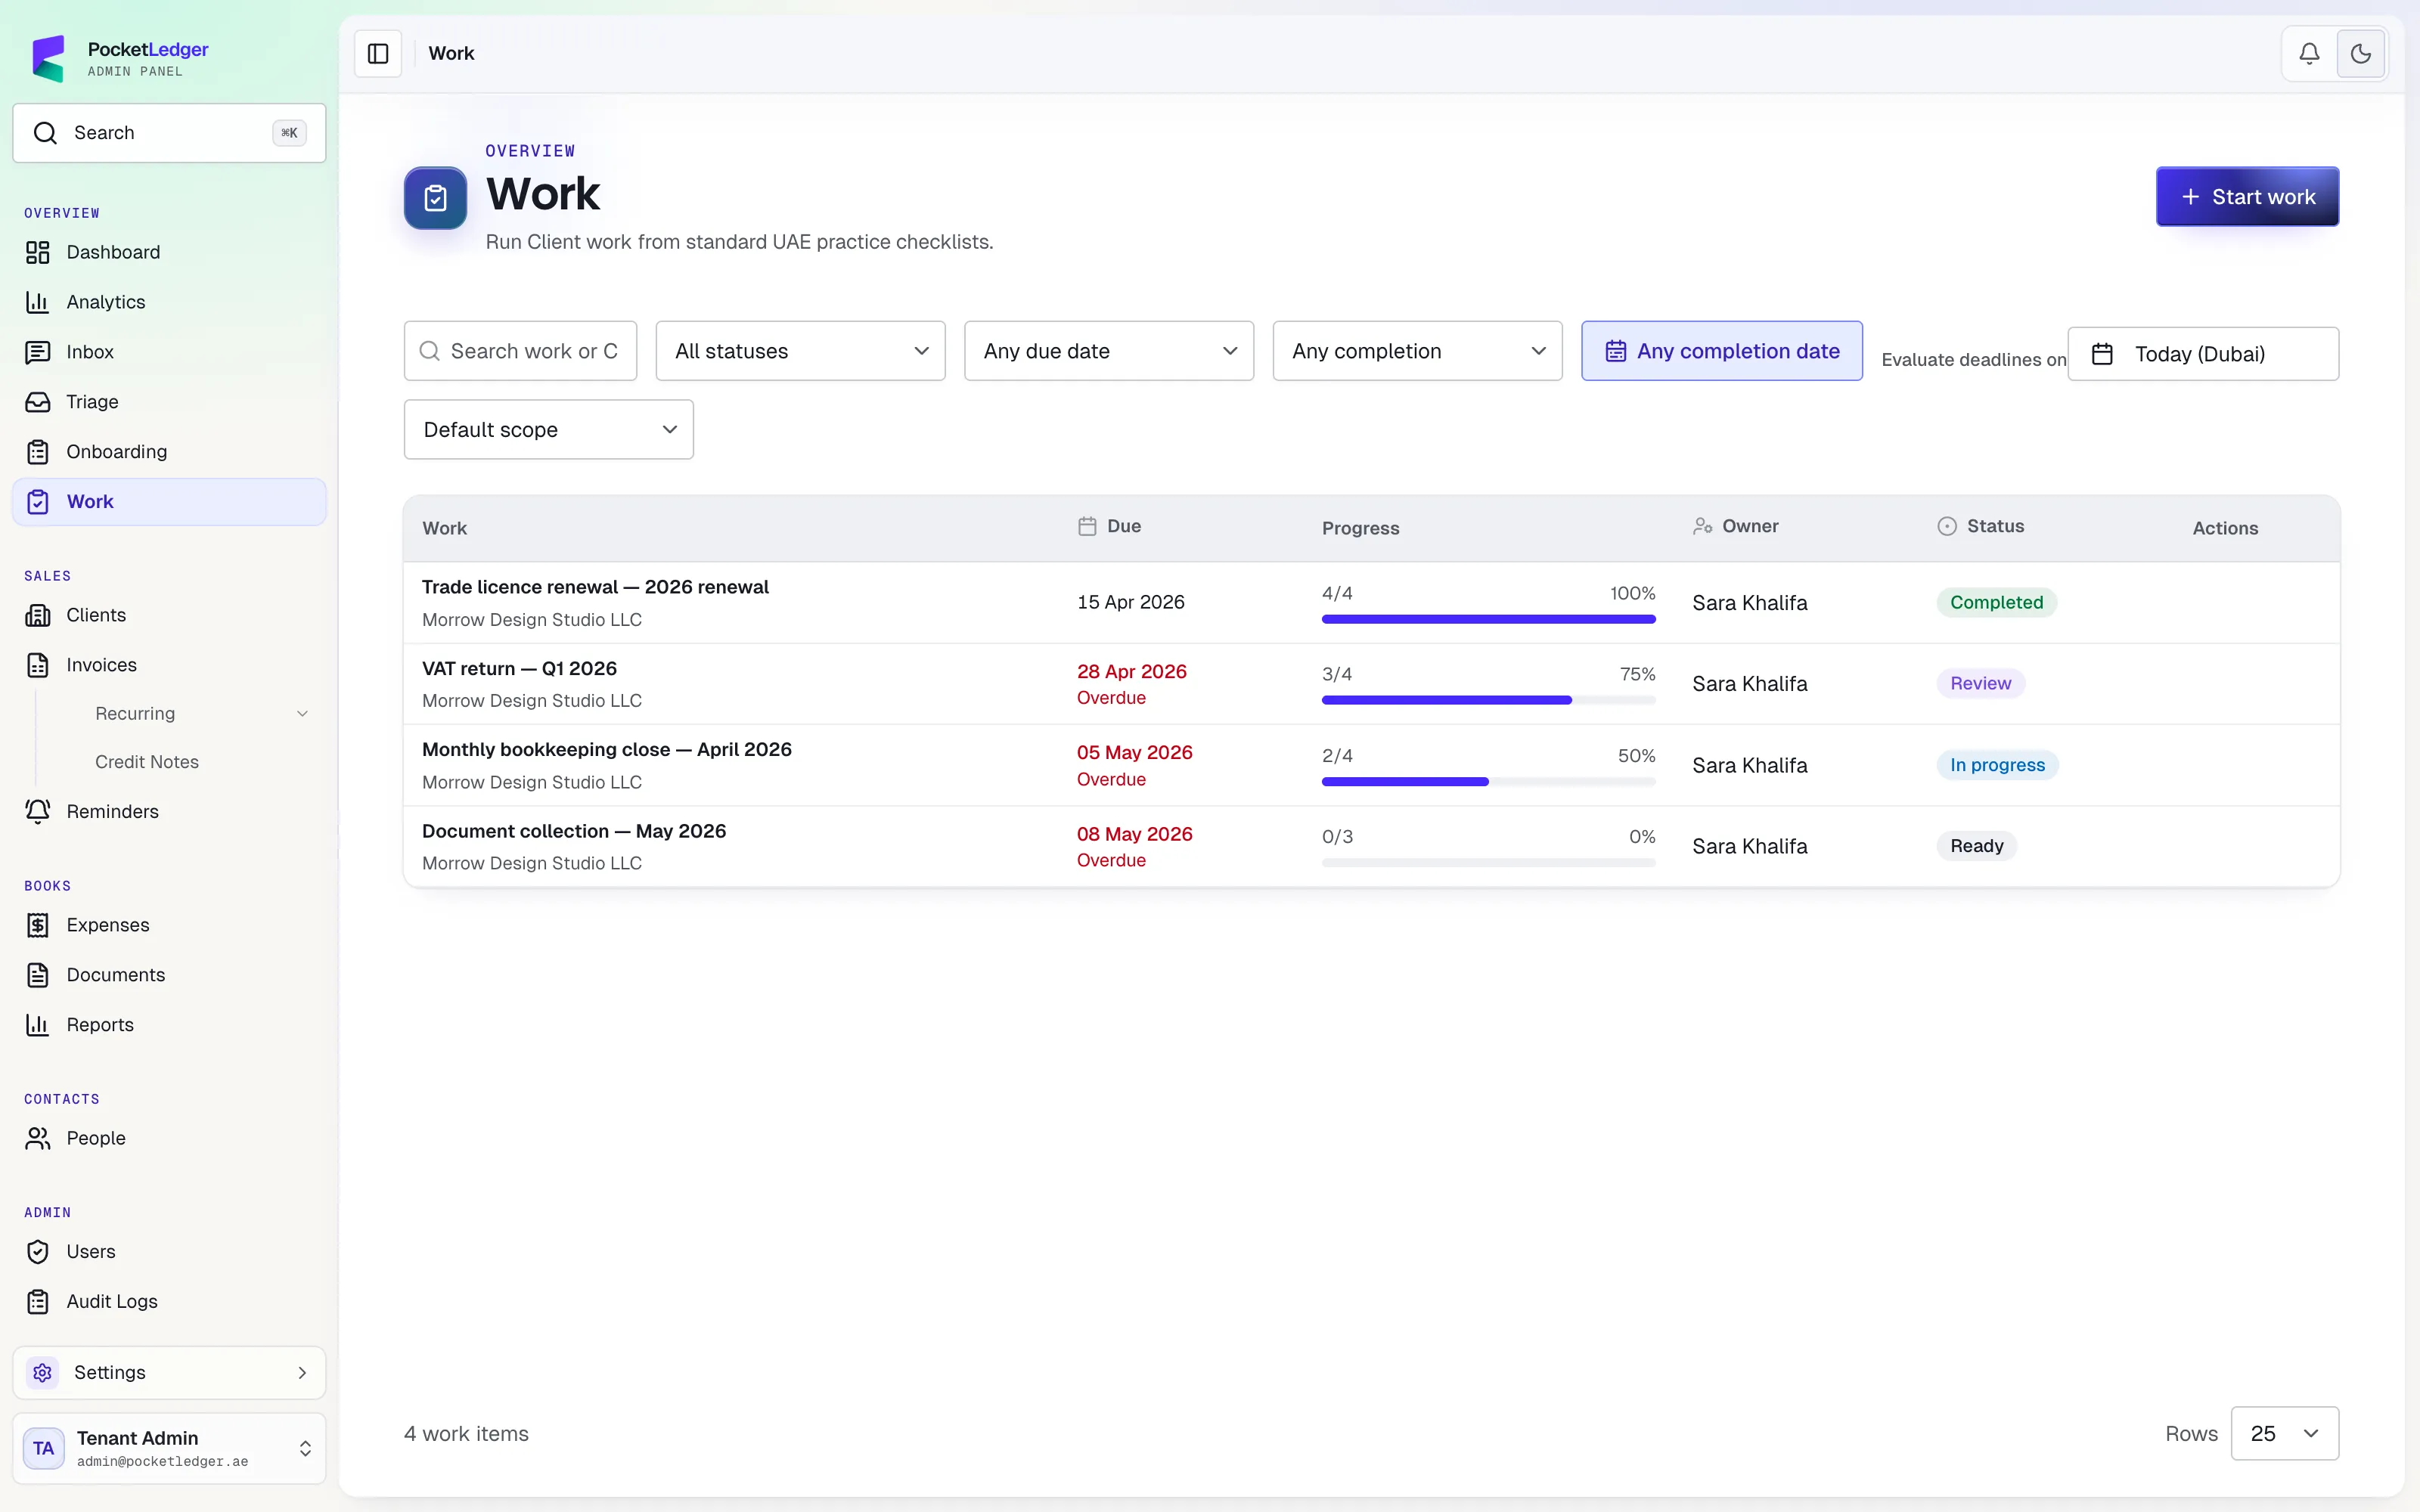This screenshot has width=2420, height=1512.
Task: Select the Work sidebar item
Action: pyautogui.click(x=169, y=502)
